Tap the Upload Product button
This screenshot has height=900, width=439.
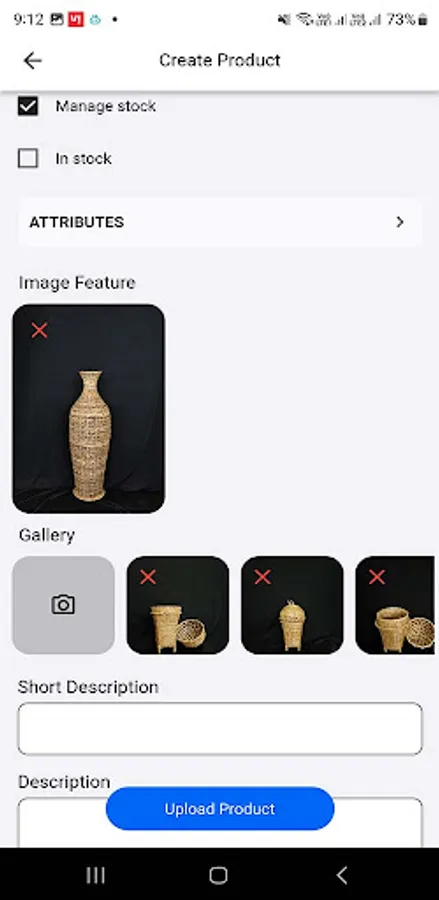(x=220, y=809)
